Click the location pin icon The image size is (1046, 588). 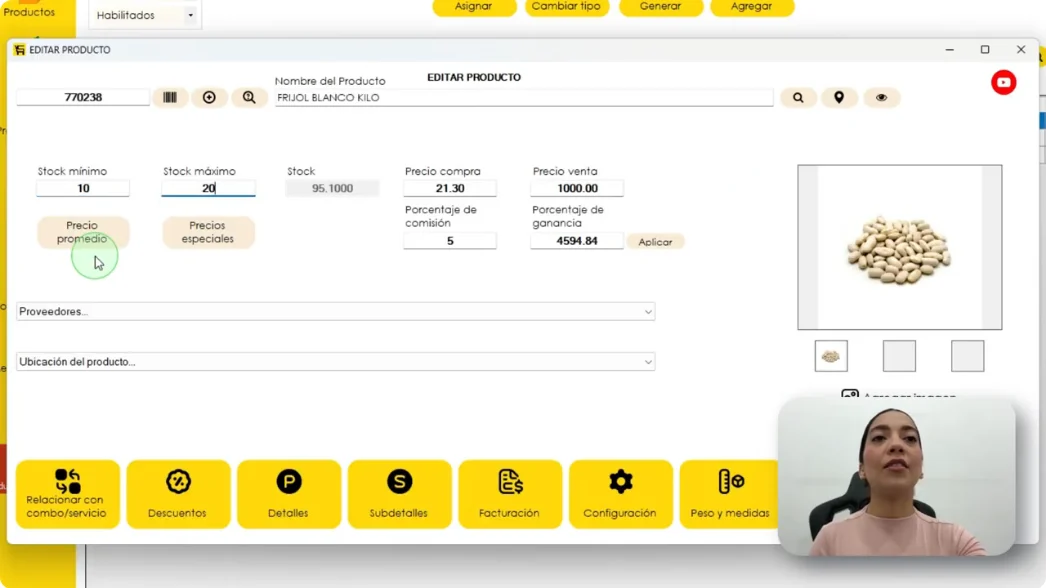[839, 97]
